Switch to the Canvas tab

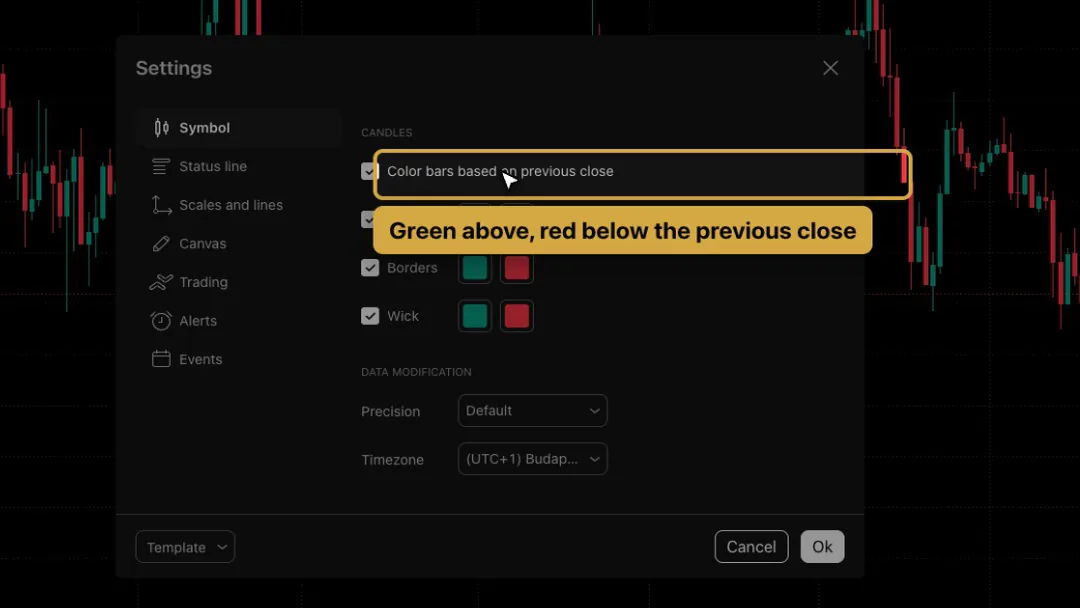pos(239,244)
